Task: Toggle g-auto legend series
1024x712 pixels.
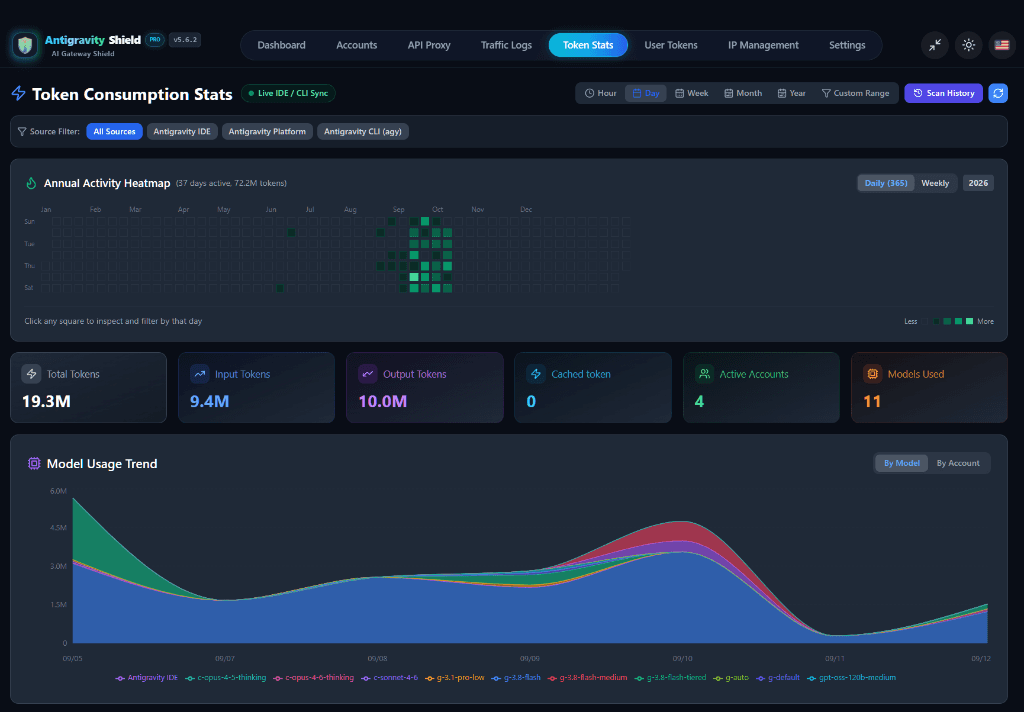Action: [731, 678]
